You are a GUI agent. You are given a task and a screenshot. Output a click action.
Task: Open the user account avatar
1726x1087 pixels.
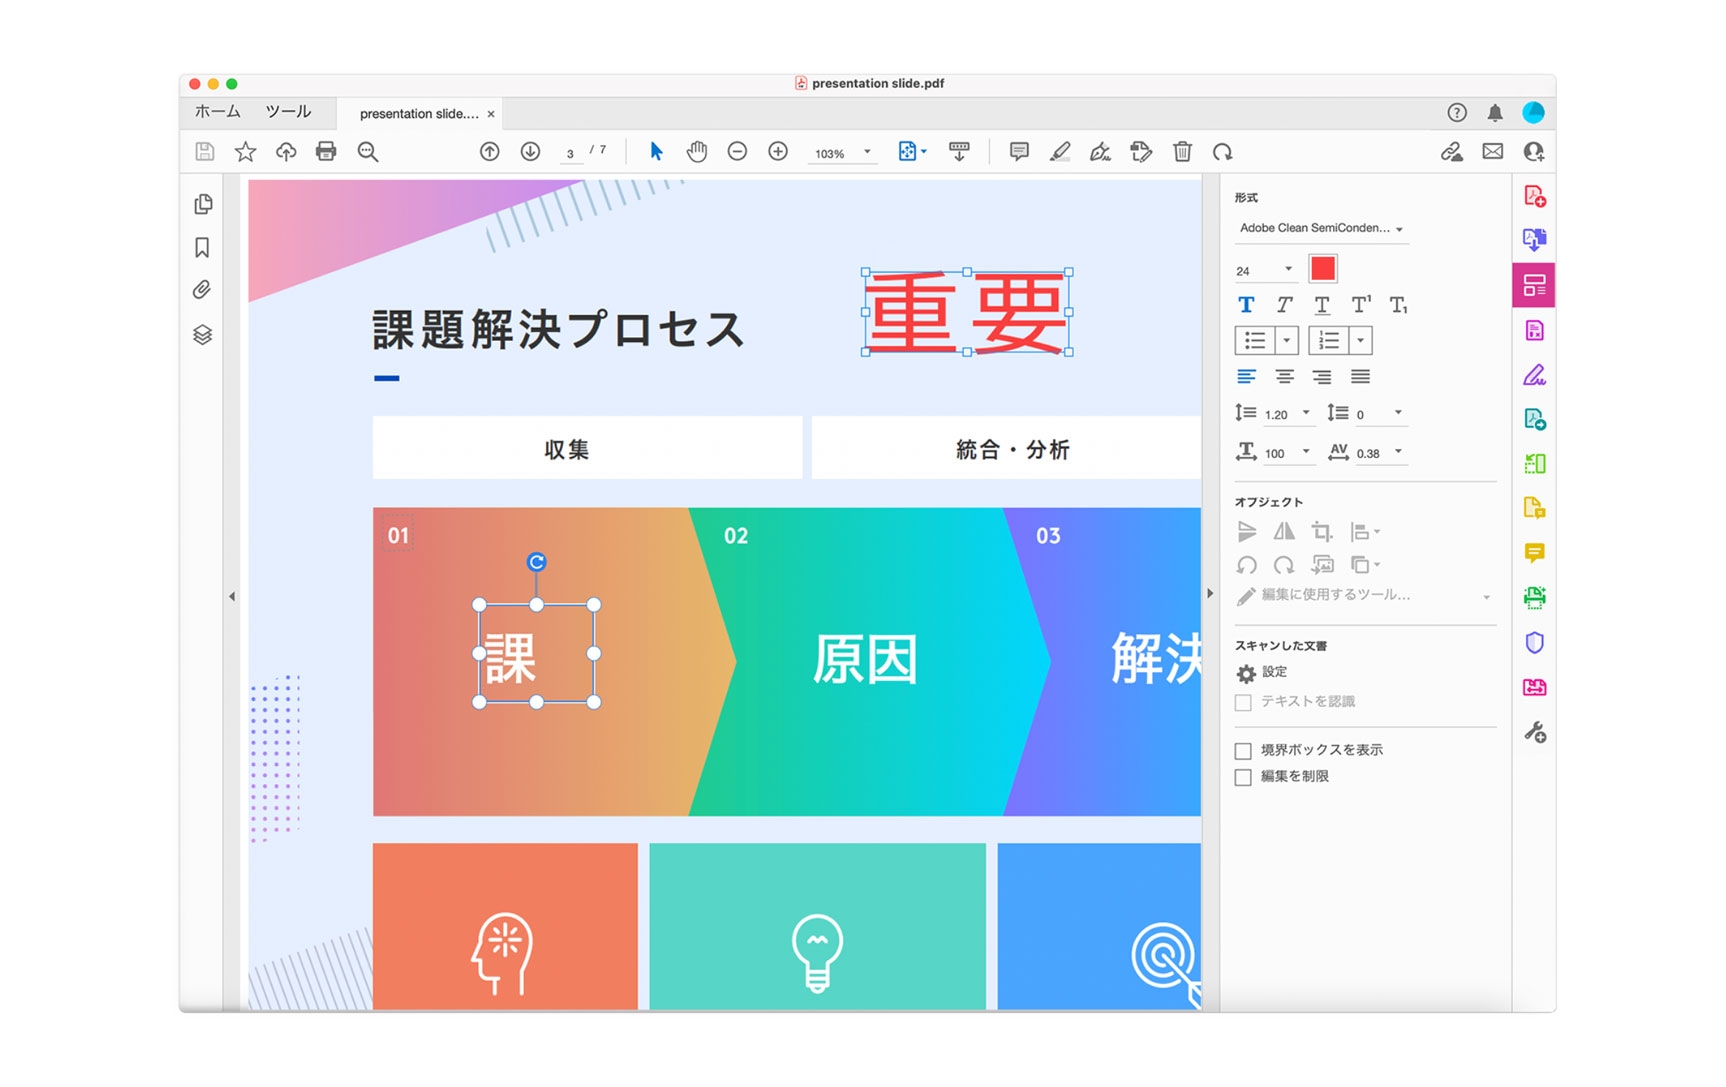point(1533,113)
